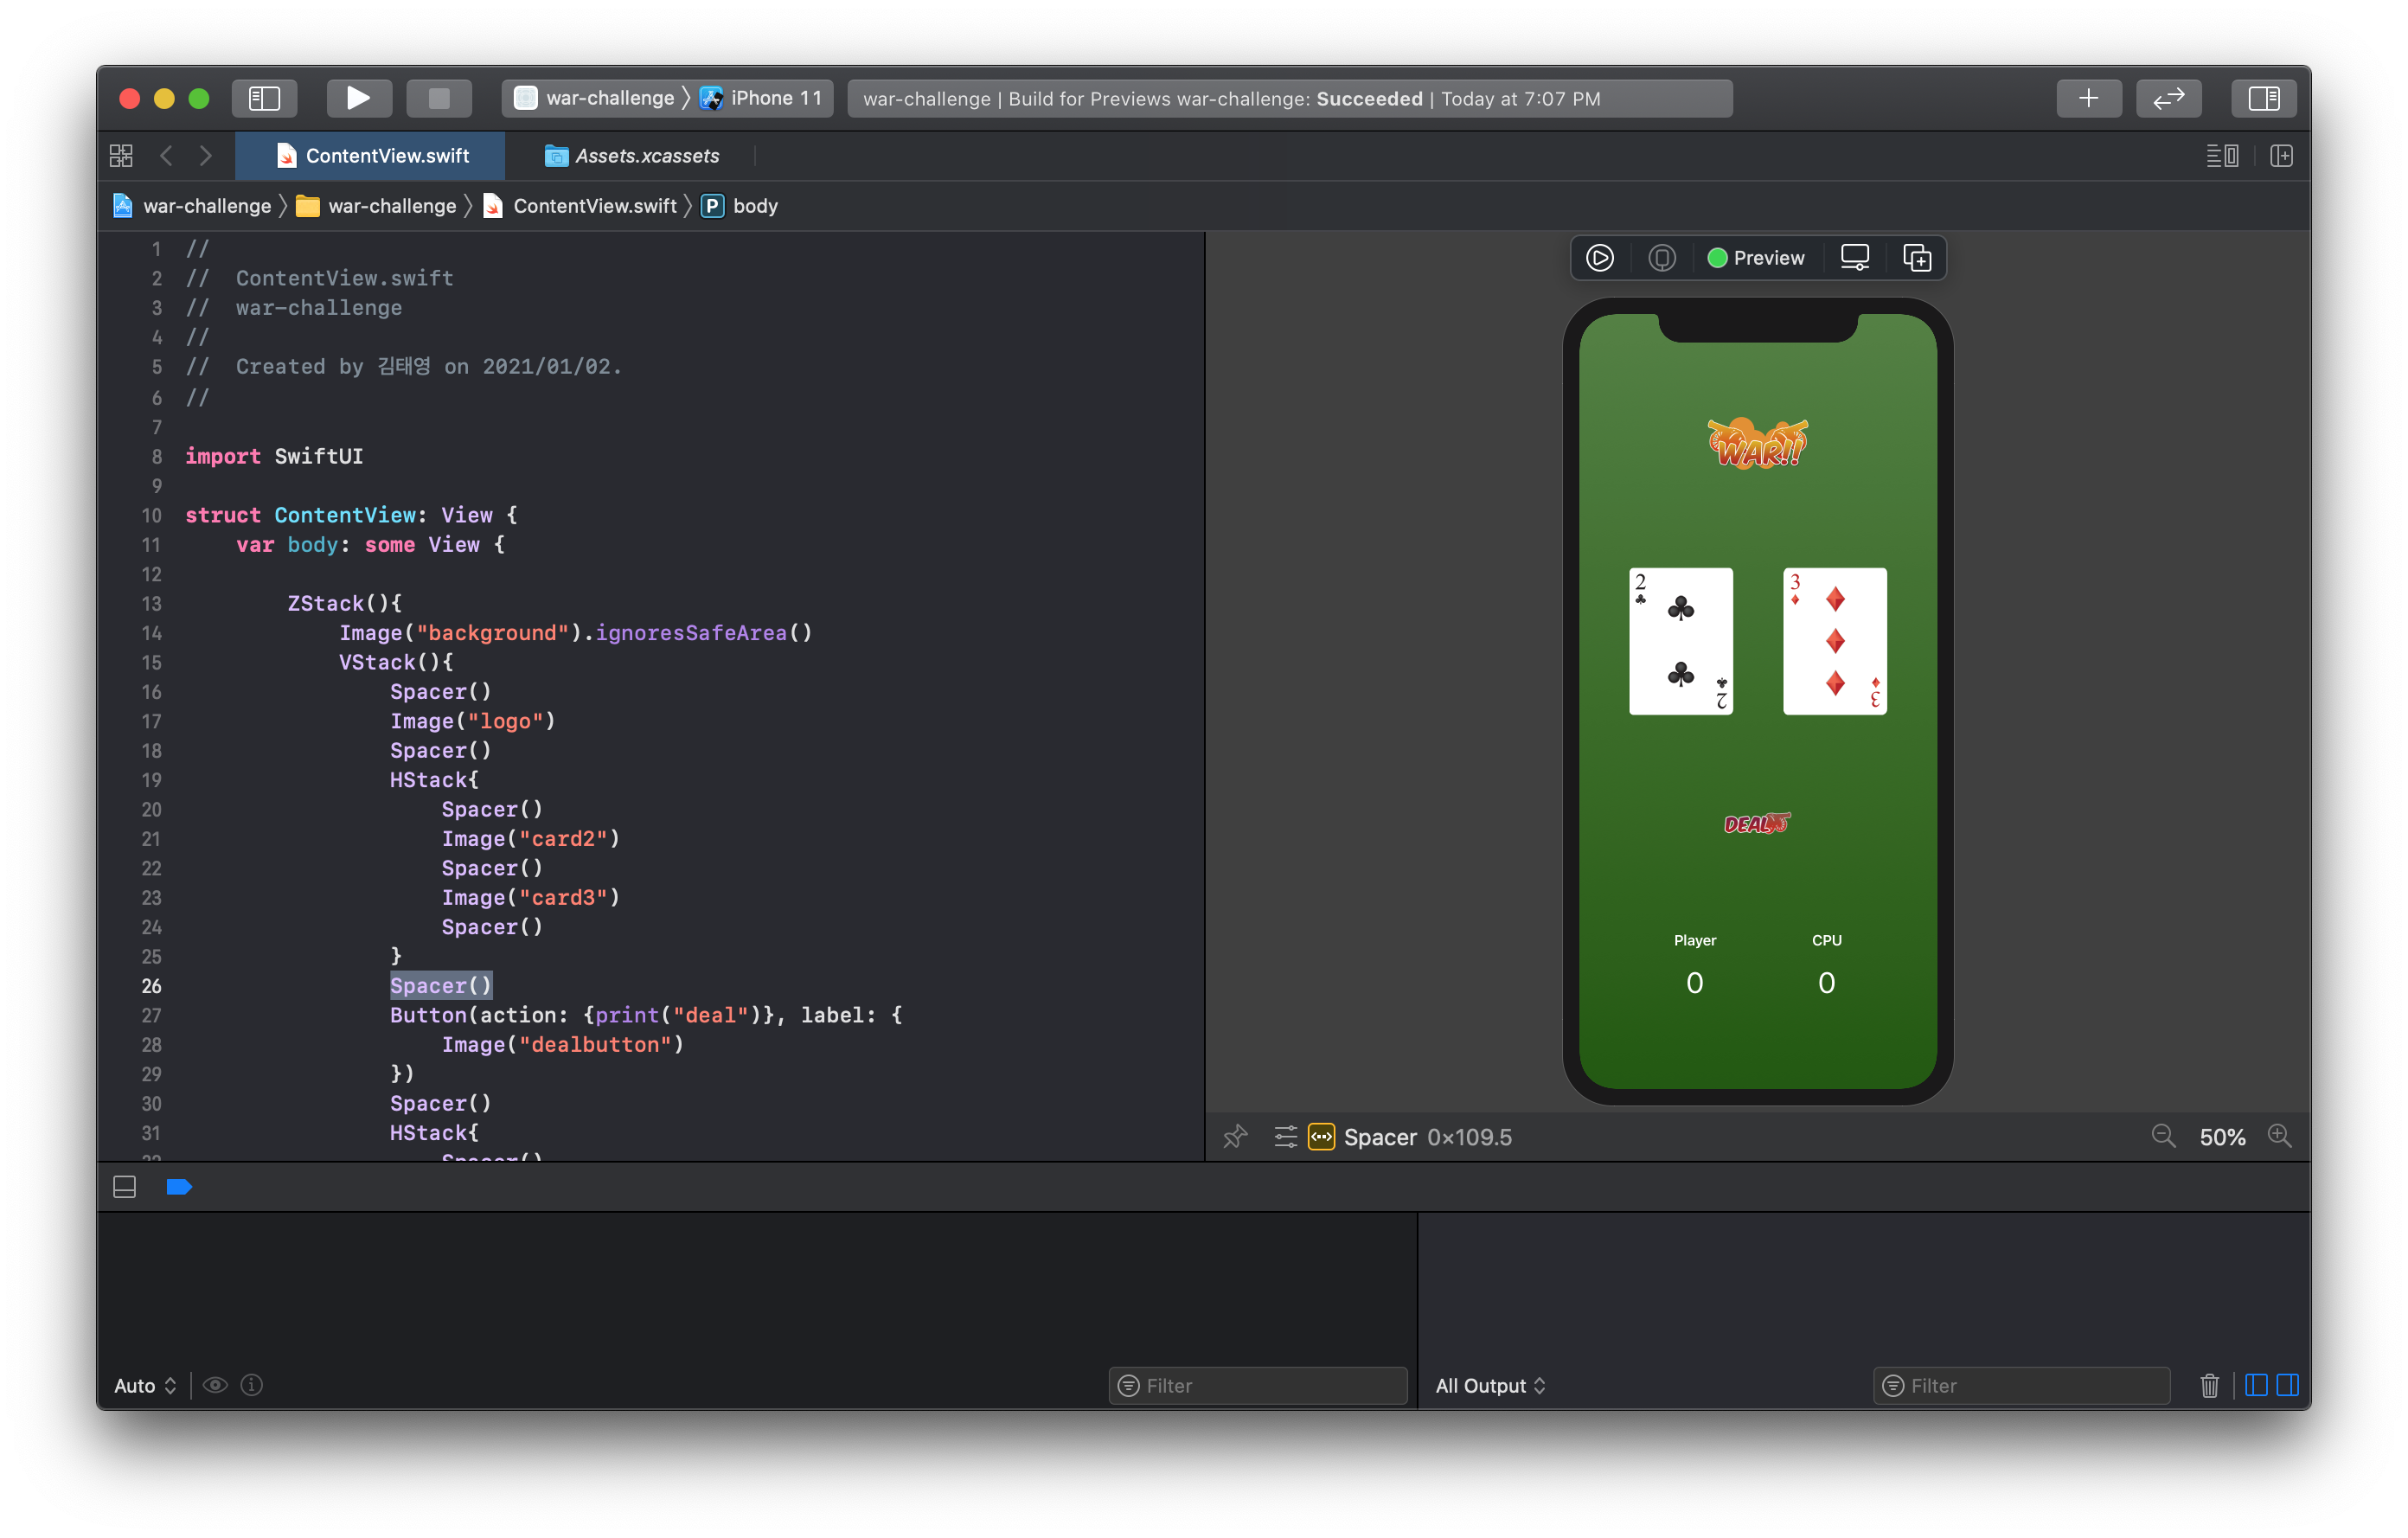Click the code review arrows button
The height and width of the screenshot is (1538, 2408).
click(x=2168, y=98)
